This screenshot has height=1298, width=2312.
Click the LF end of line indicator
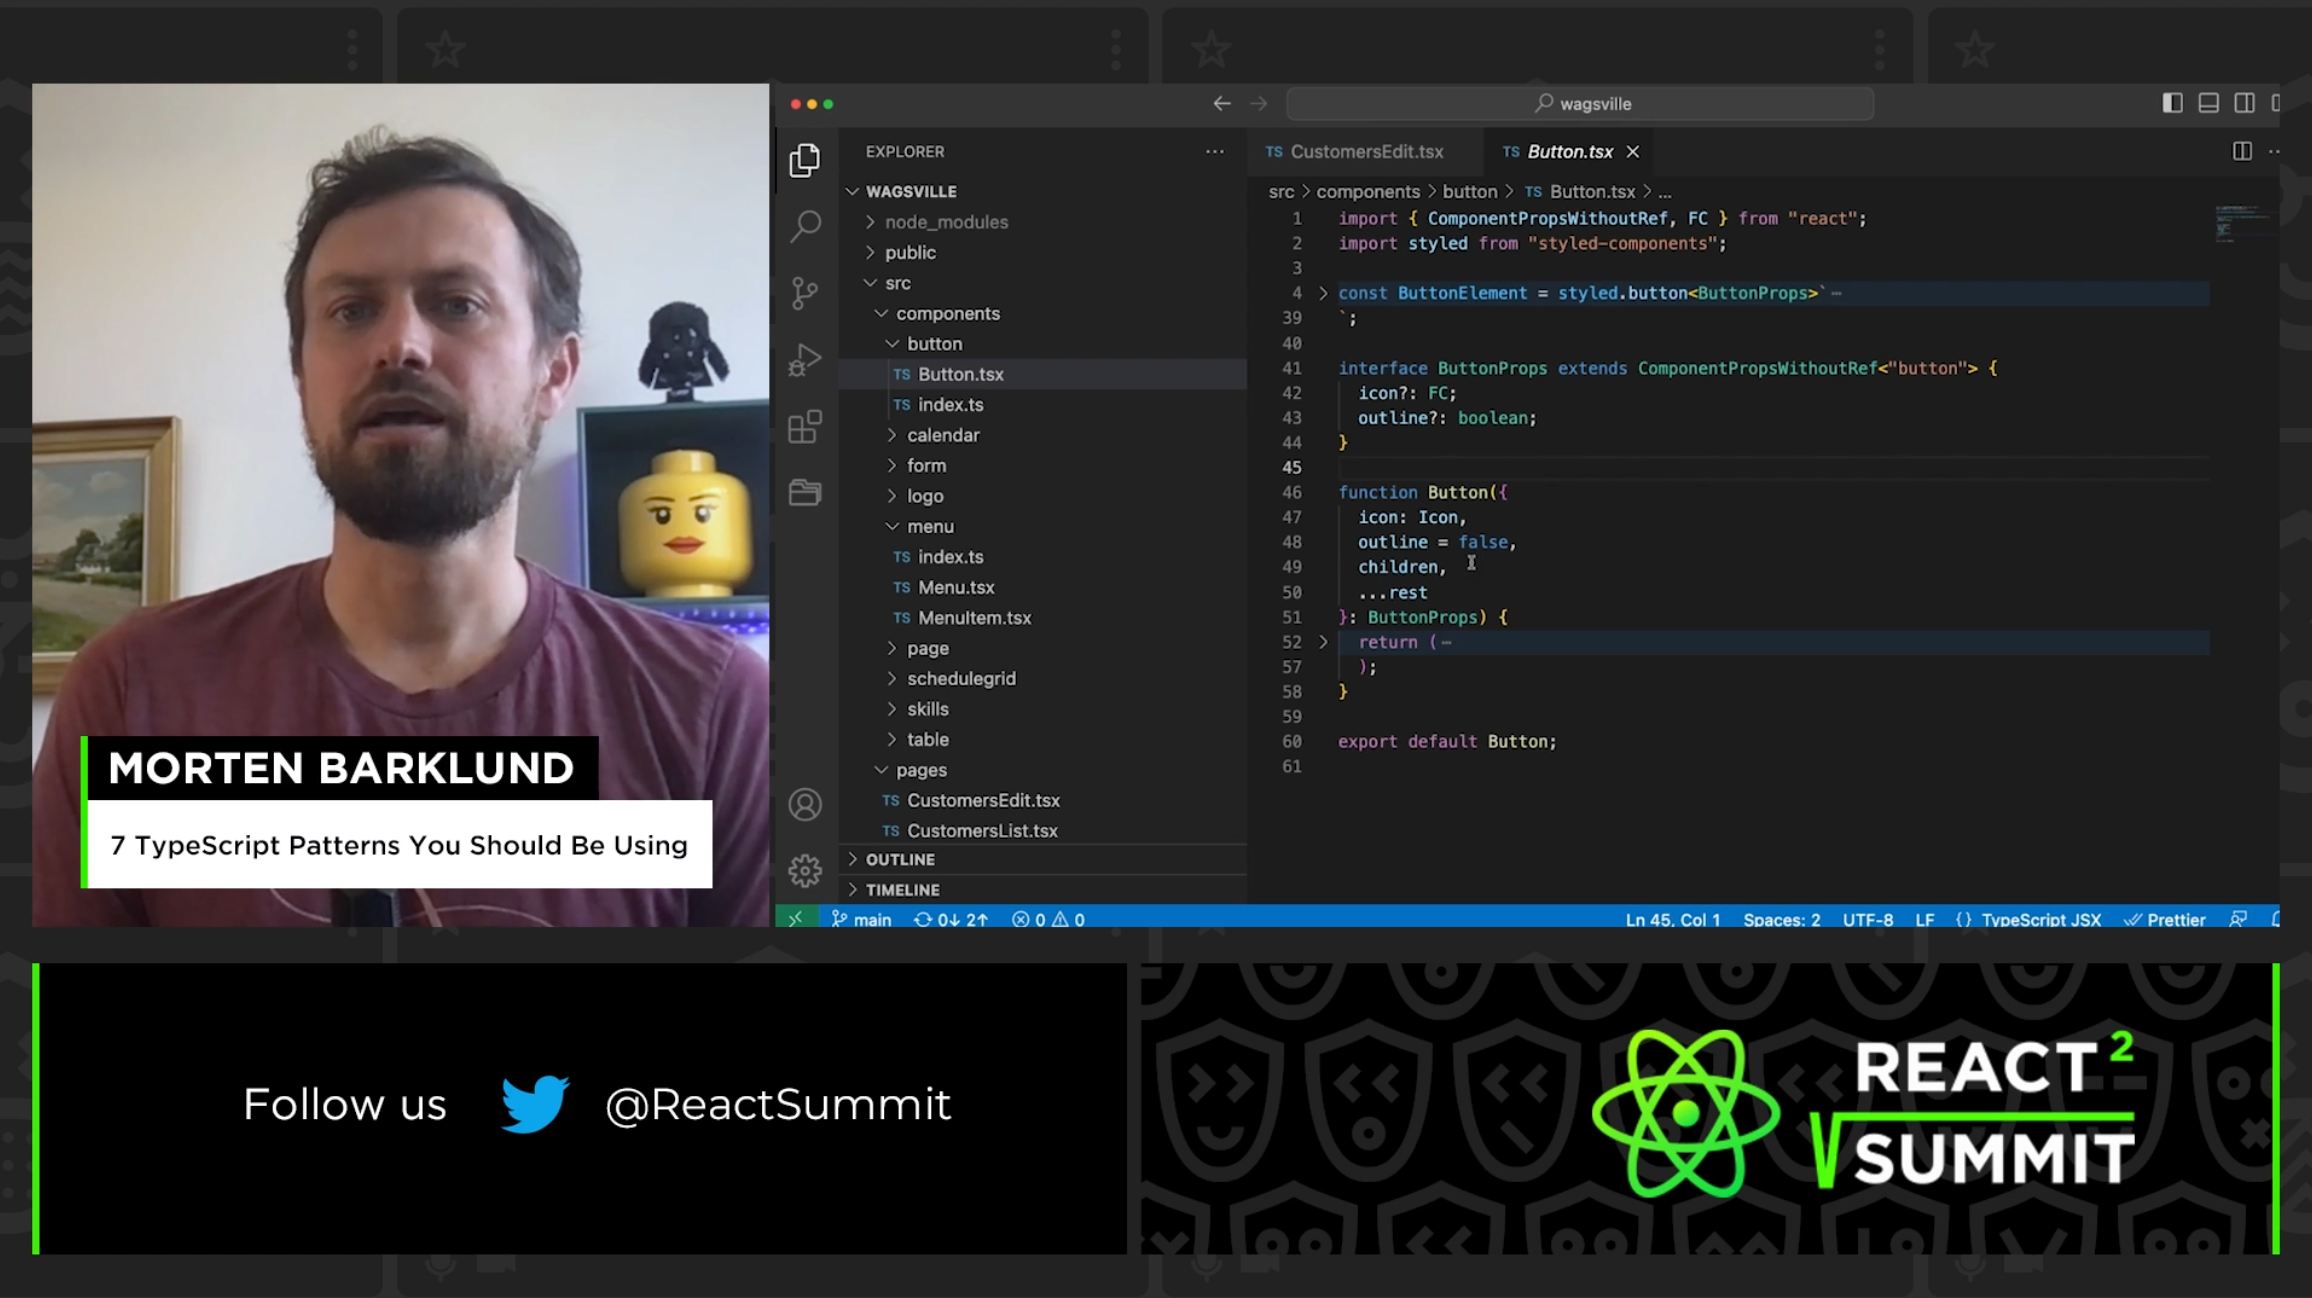(1925, 919)
